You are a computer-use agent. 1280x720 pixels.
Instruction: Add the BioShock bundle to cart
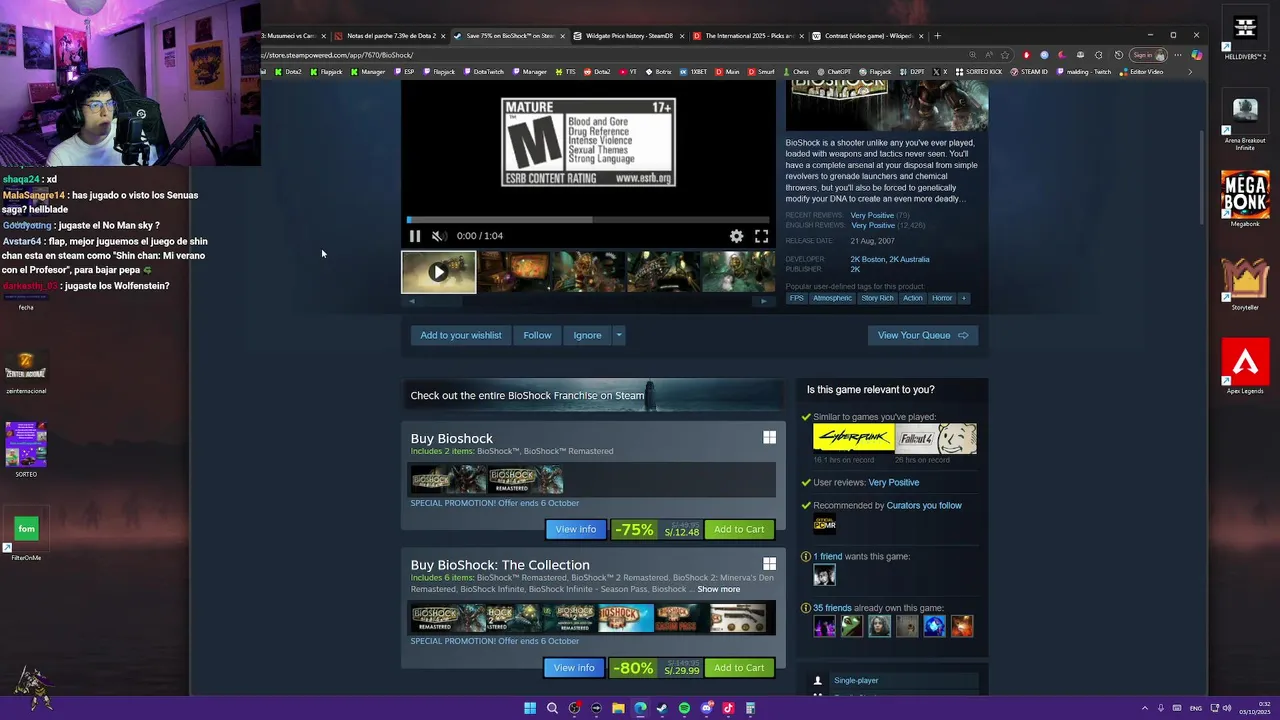coord(739,529)
